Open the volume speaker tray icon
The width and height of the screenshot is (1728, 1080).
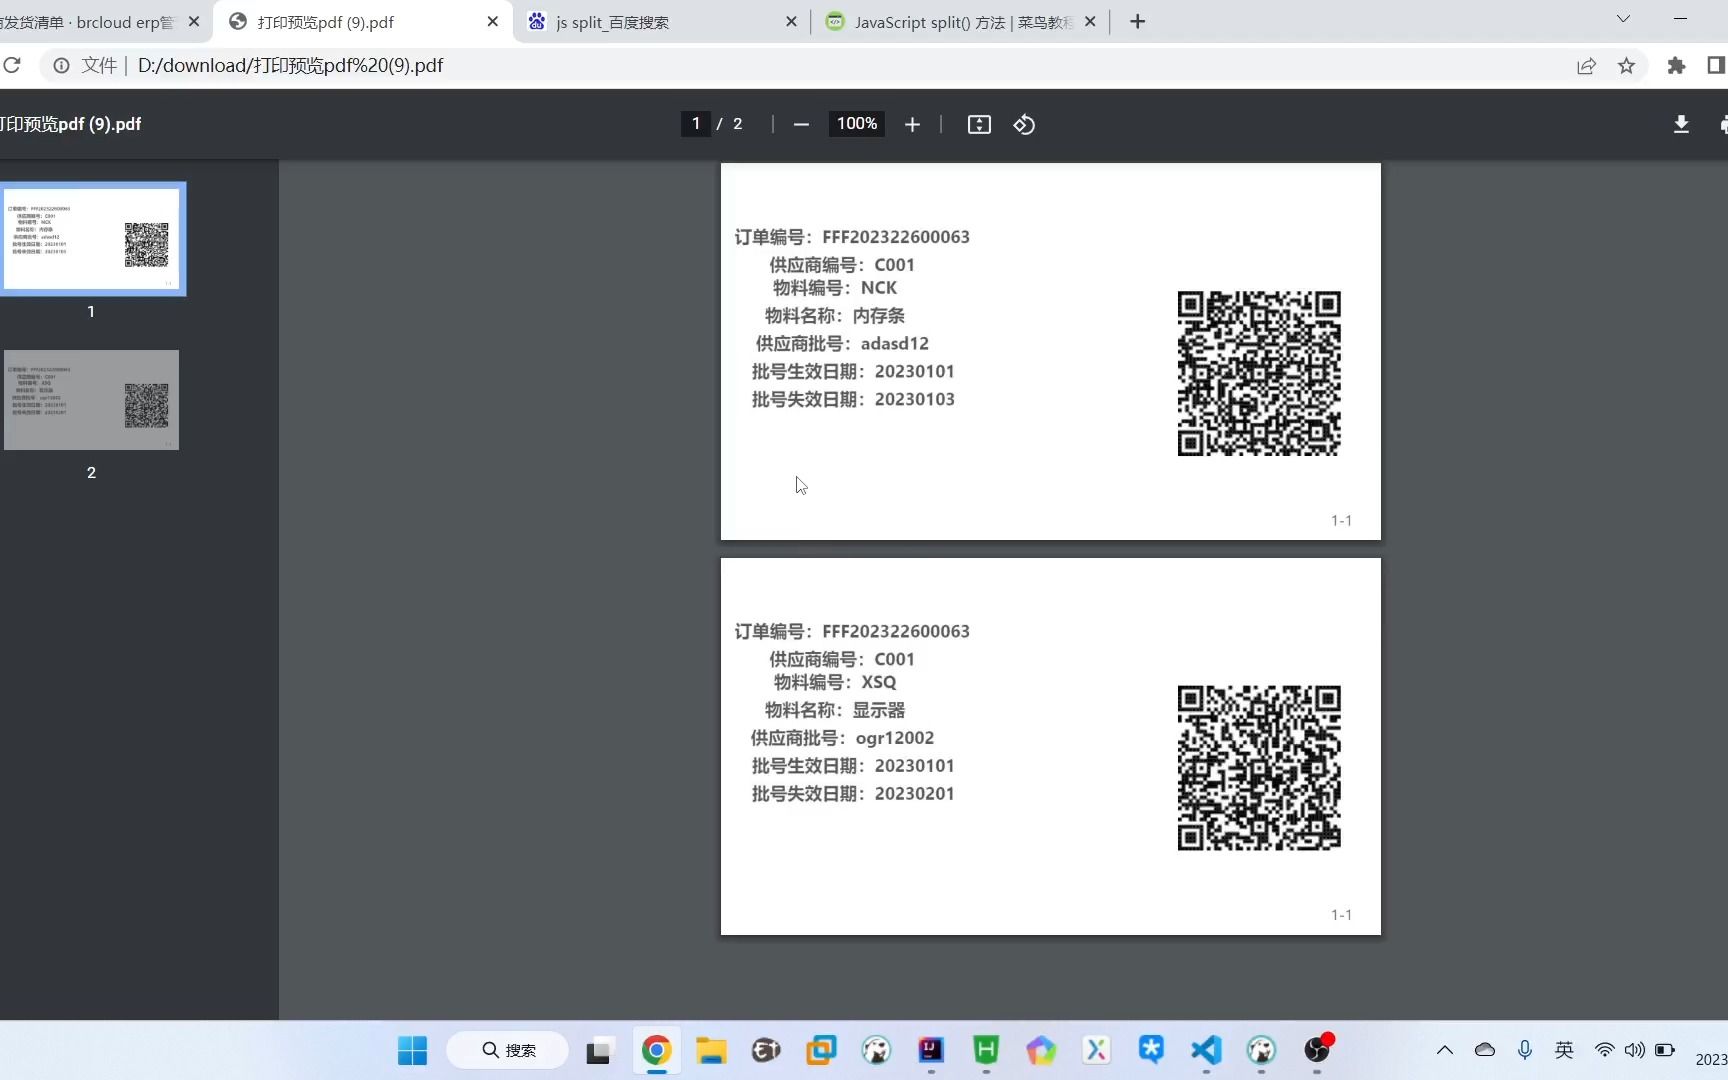pos(1635,1050)
